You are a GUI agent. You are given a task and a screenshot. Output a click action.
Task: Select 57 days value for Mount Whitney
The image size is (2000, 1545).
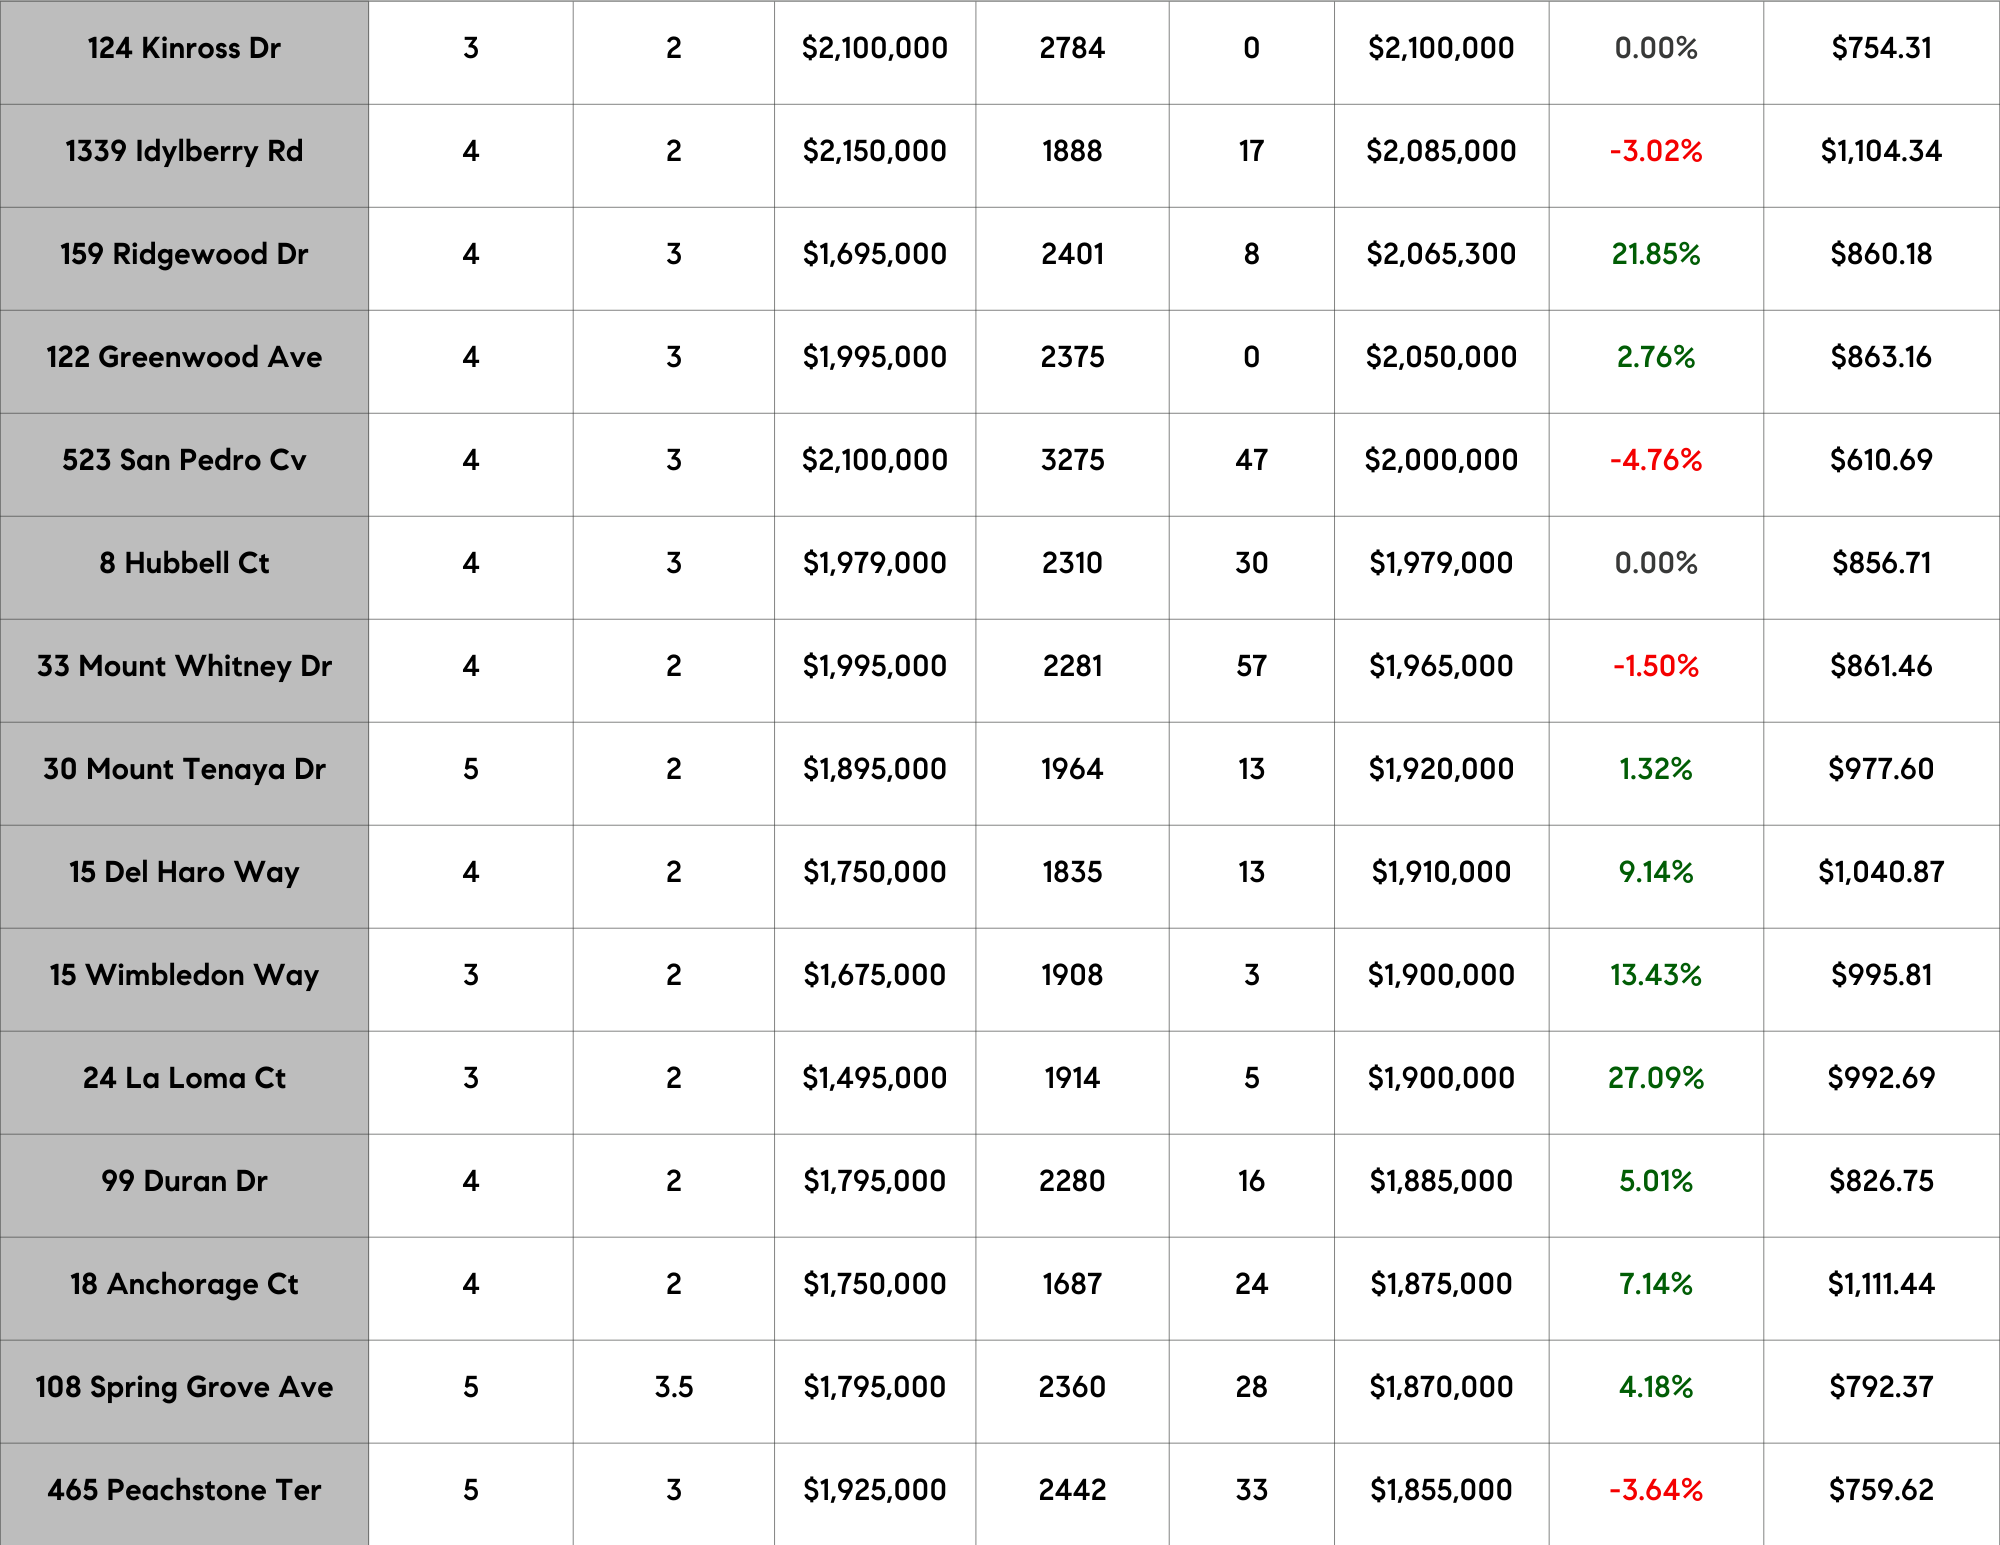1251,666
